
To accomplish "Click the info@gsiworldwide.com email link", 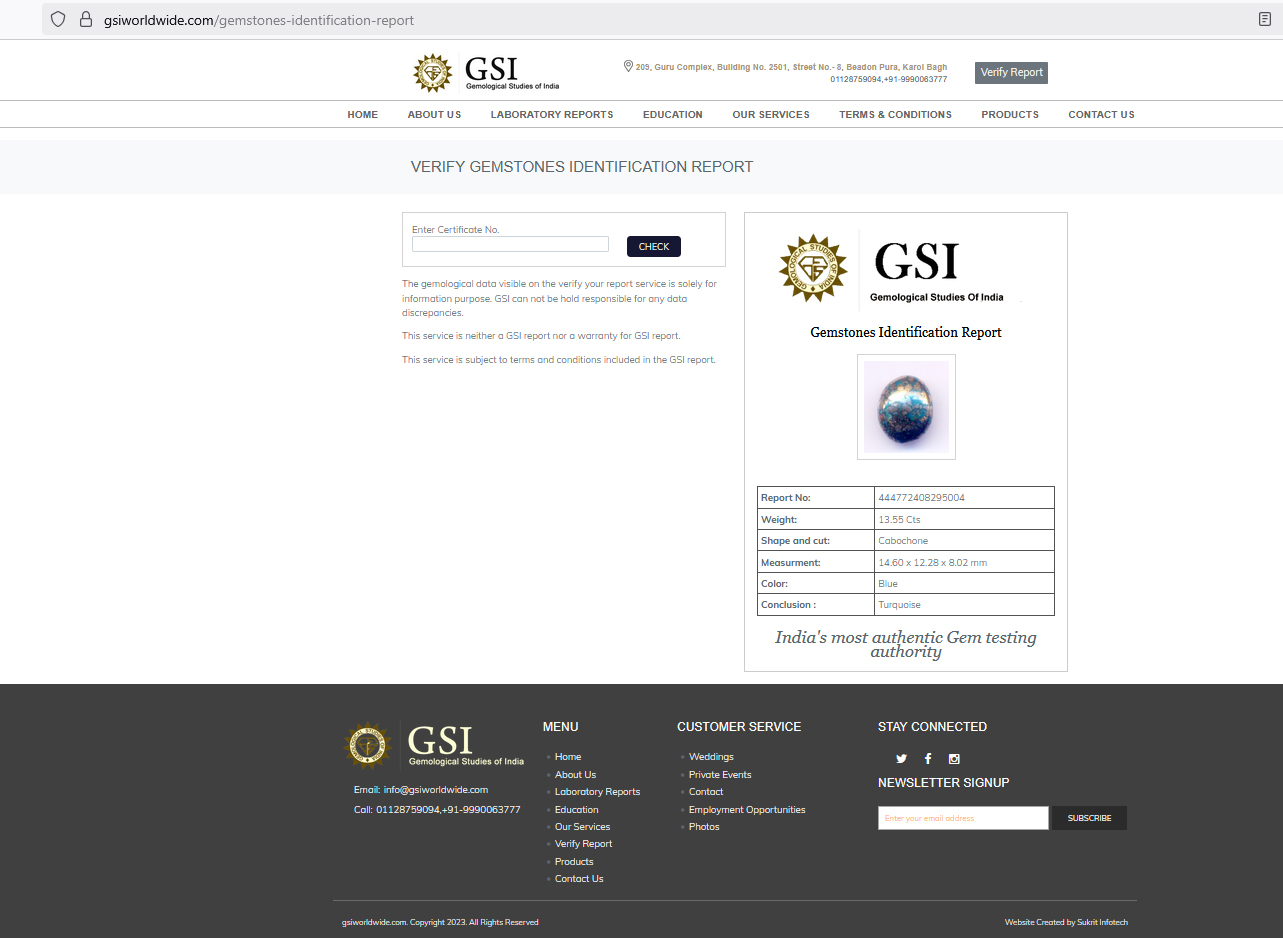I will pos(436,790).
